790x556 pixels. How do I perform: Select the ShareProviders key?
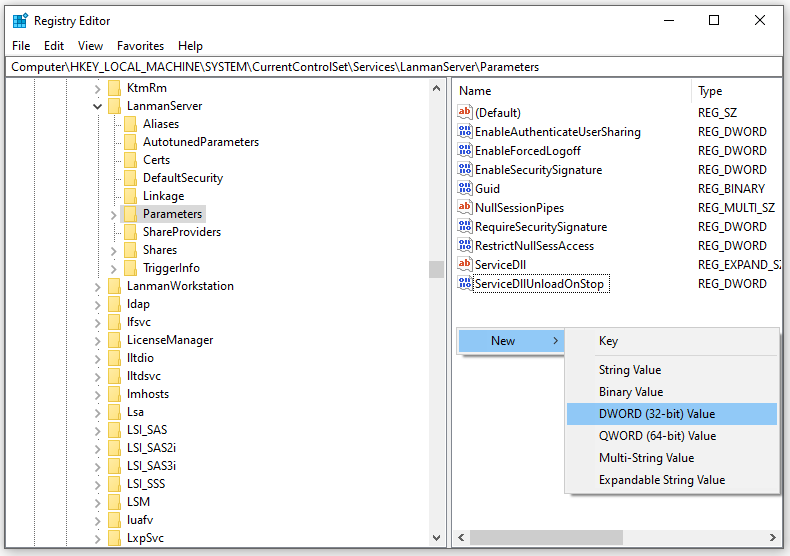[x=182, y=232]
